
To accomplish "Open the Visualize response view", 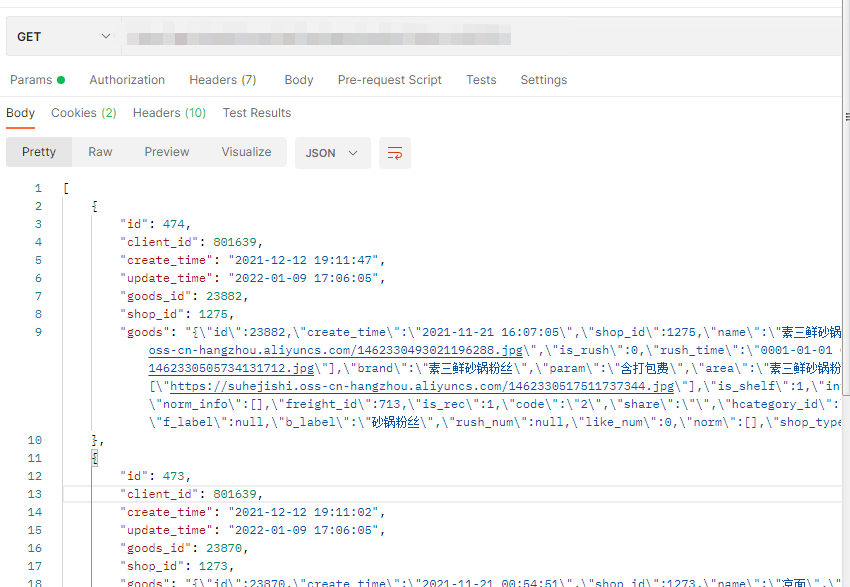I will tap(246, 151).
